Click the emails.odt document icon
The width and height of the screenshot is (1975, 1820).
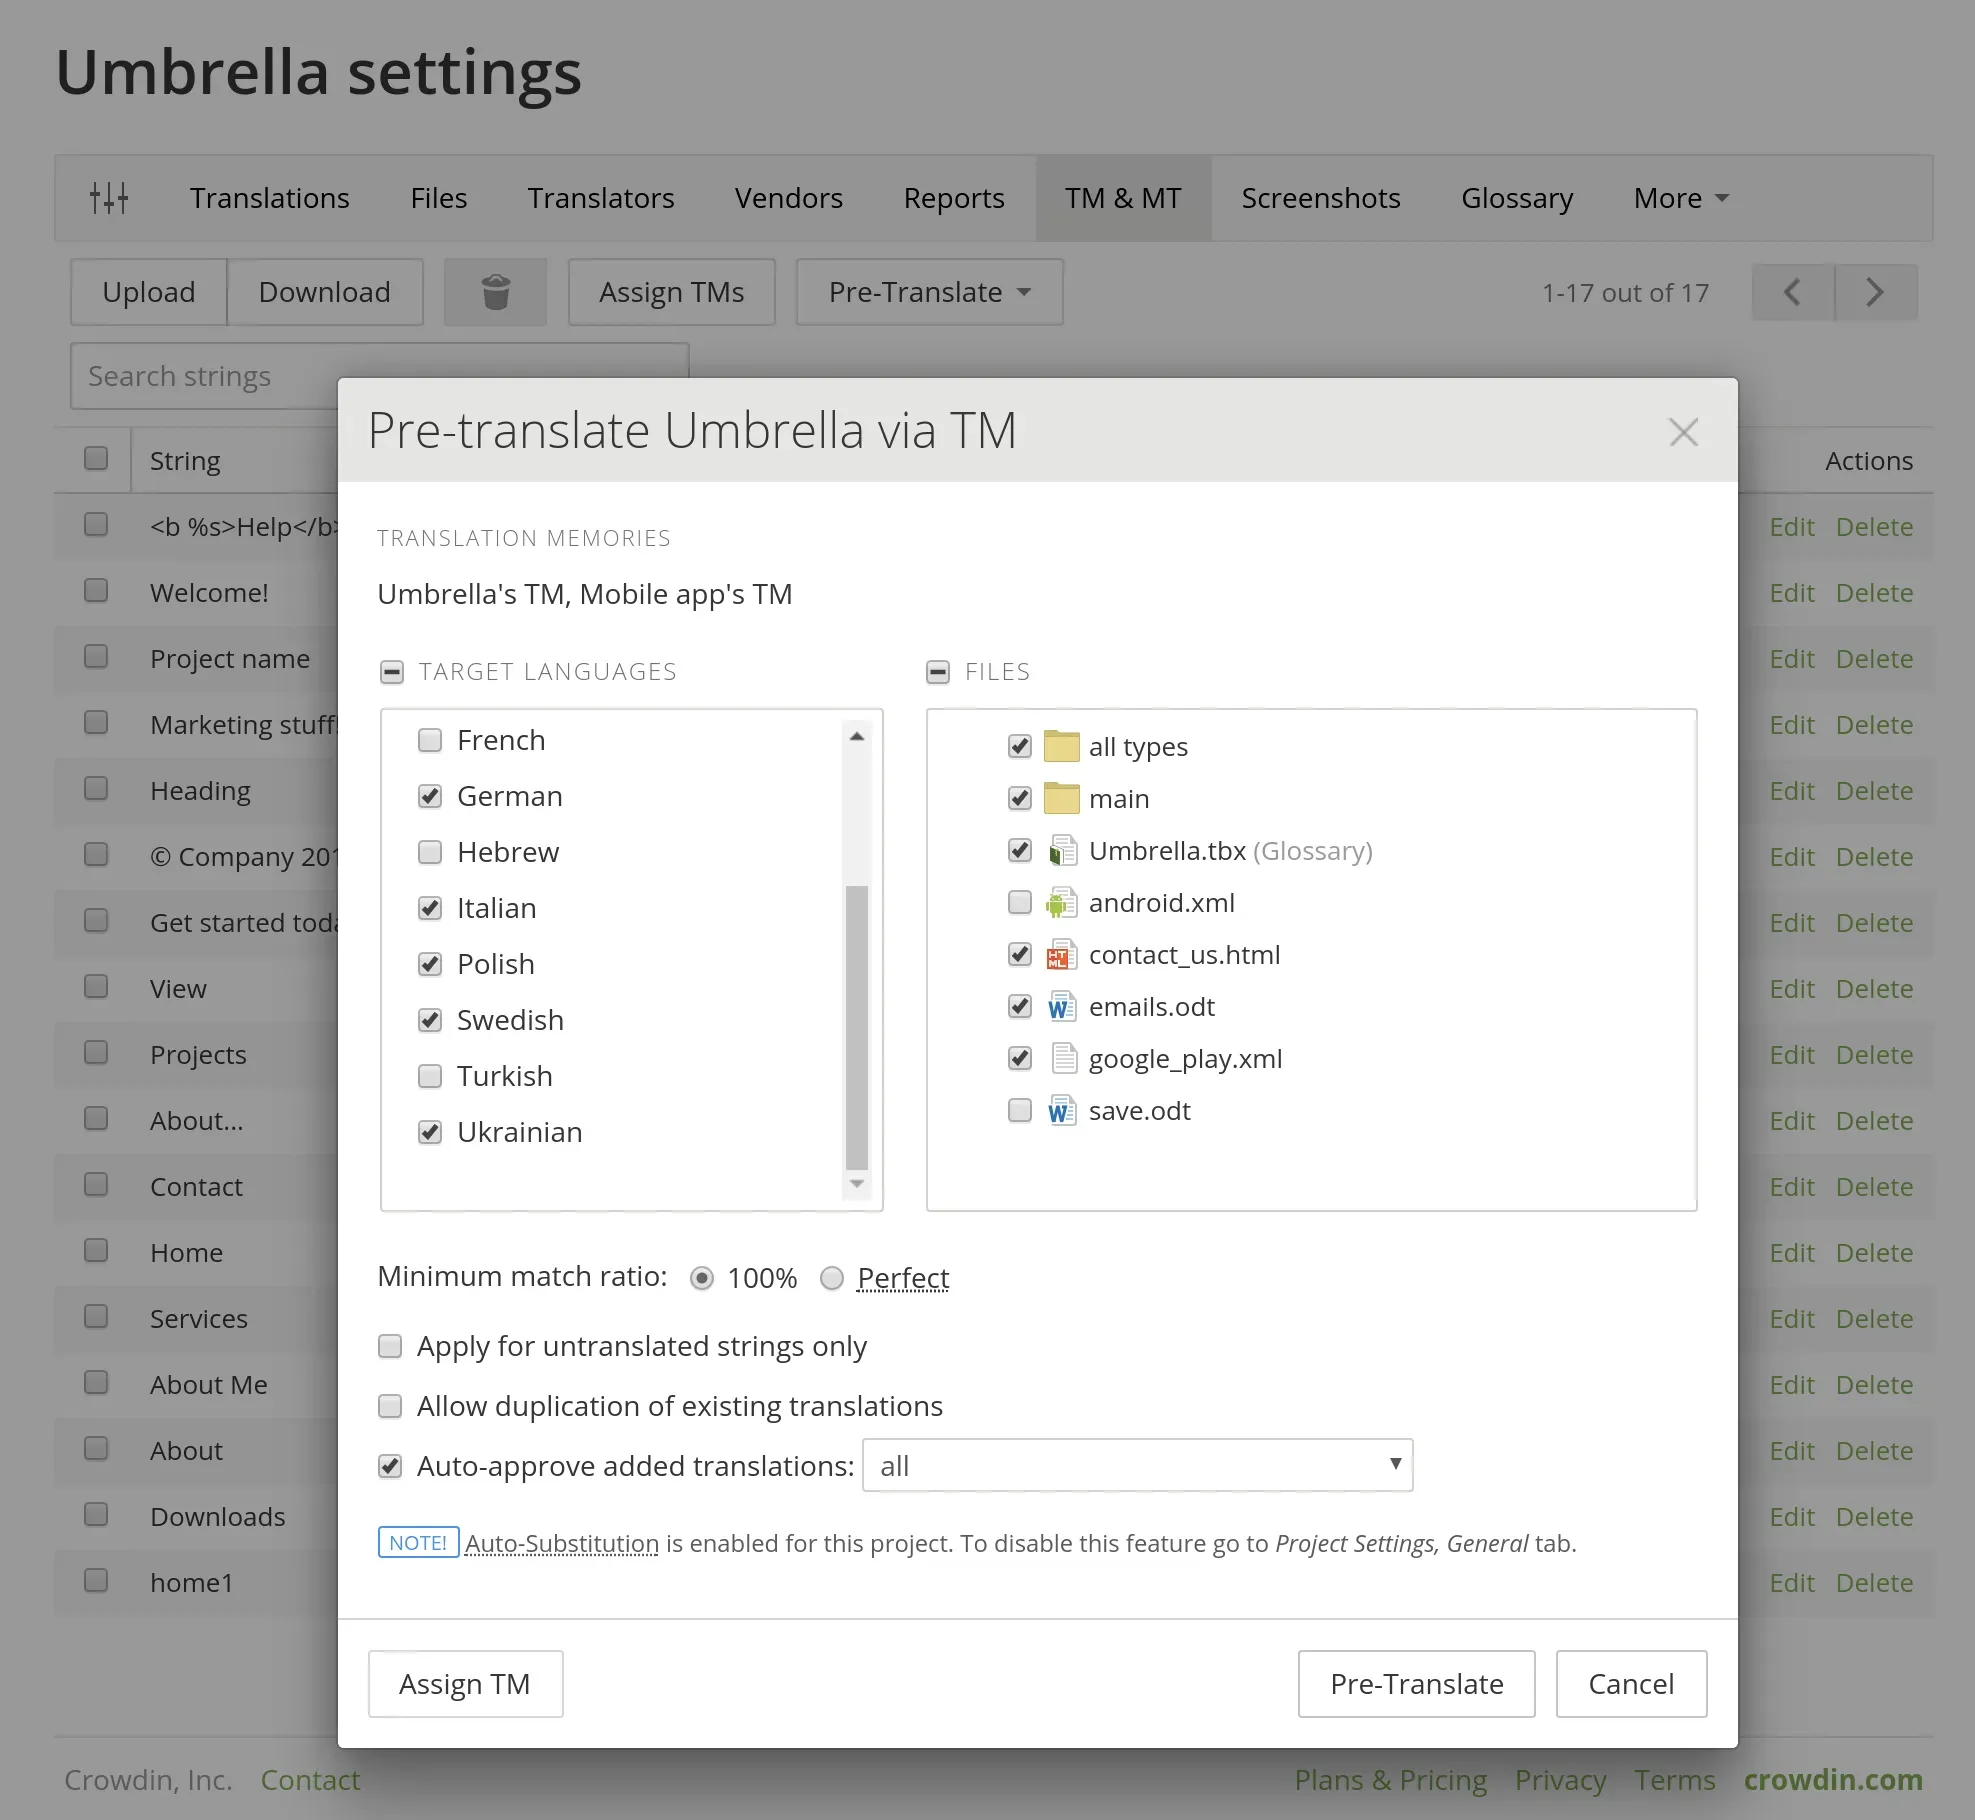point(1061,1006)
